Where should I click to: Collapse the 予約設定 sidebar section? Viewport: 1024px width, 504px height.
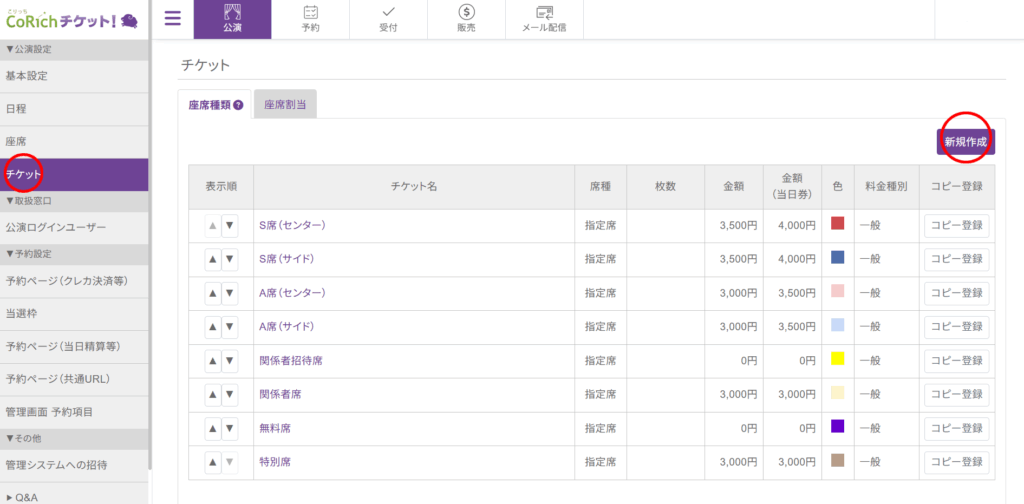(28, 253)
